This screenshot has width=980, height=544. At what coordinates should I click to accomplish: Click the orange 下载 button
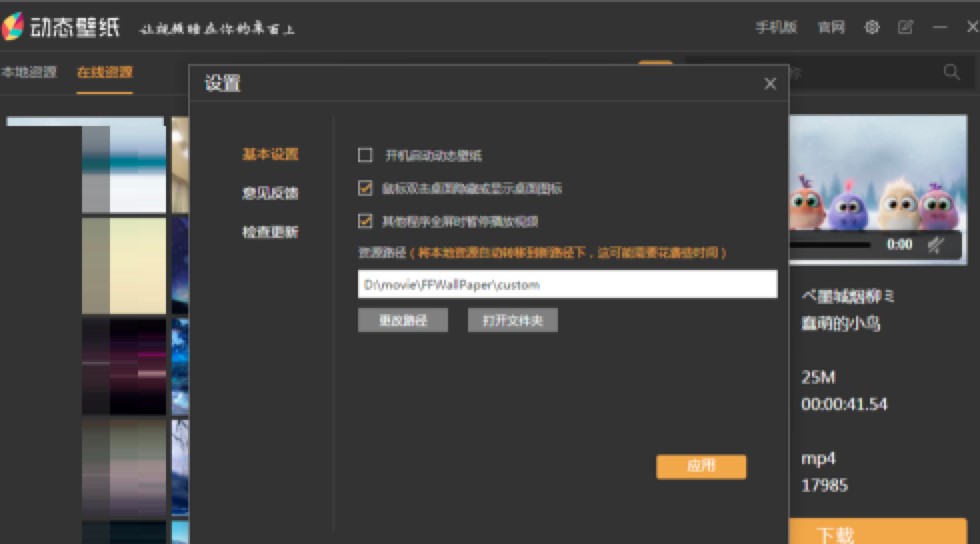[878, 531]
